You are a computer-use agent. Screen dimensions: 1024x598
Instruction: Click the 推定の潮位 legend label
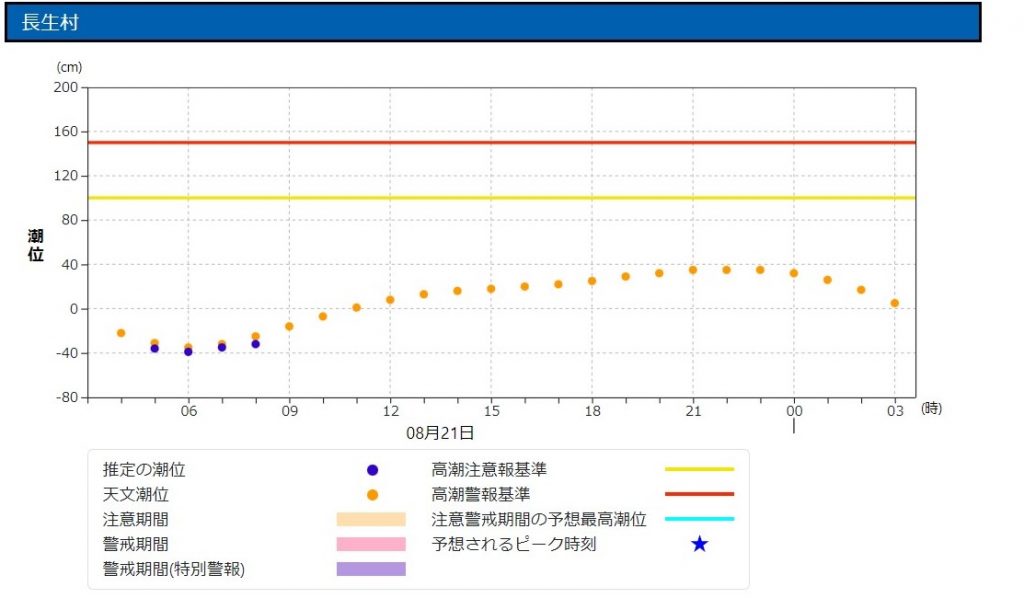[144, 470]
